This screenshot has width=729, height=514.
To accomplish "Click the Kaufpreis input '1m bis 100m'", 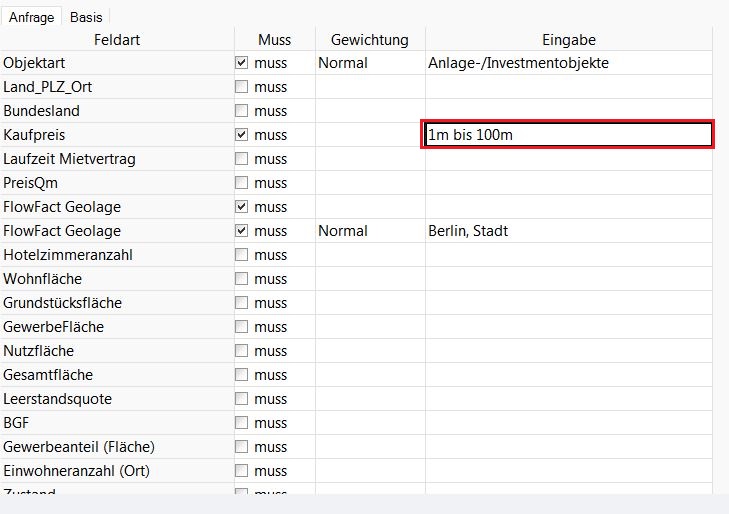I will (567, 135).
